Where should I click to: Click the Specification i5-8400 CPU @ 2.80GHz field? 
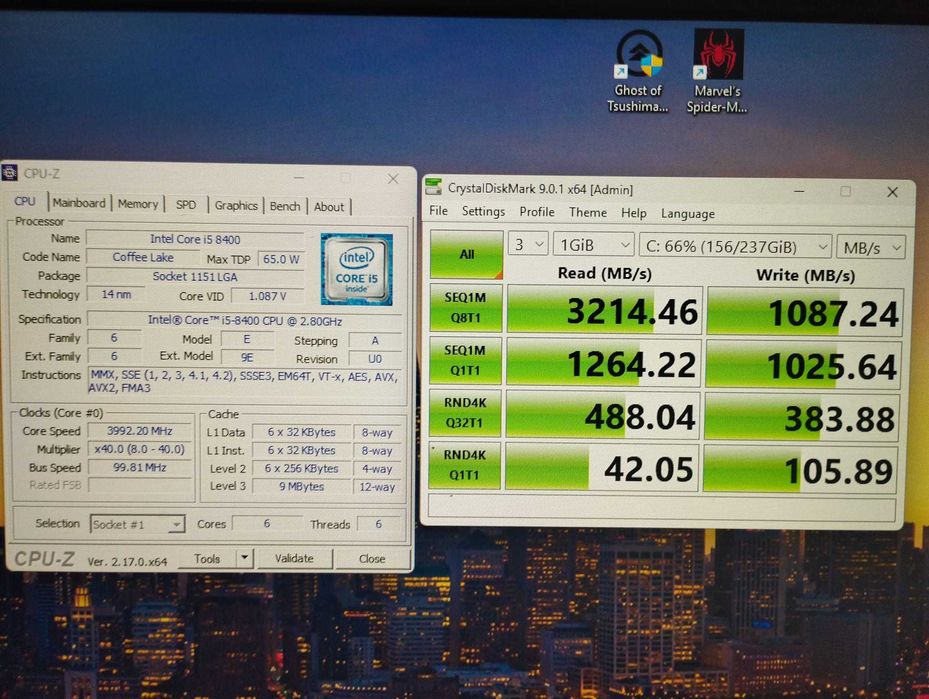point(245,320)
